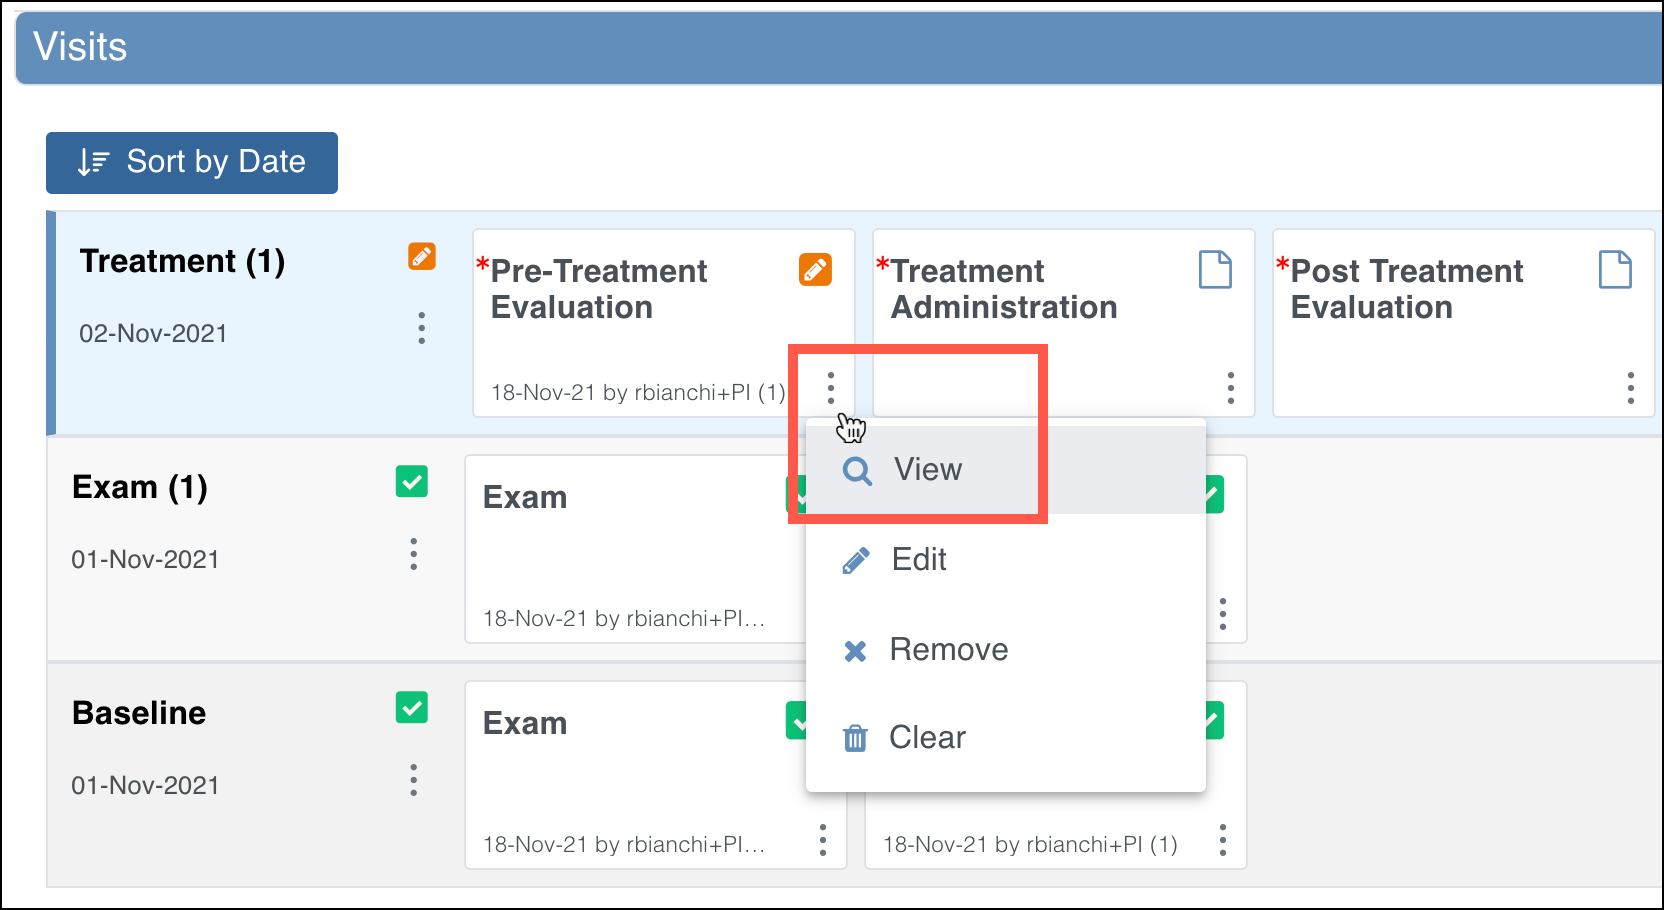The image size is (1664, 910).
Task: Click the pencil icon on Pre-Treatment Evaluation card
Action: click(815, 269)
